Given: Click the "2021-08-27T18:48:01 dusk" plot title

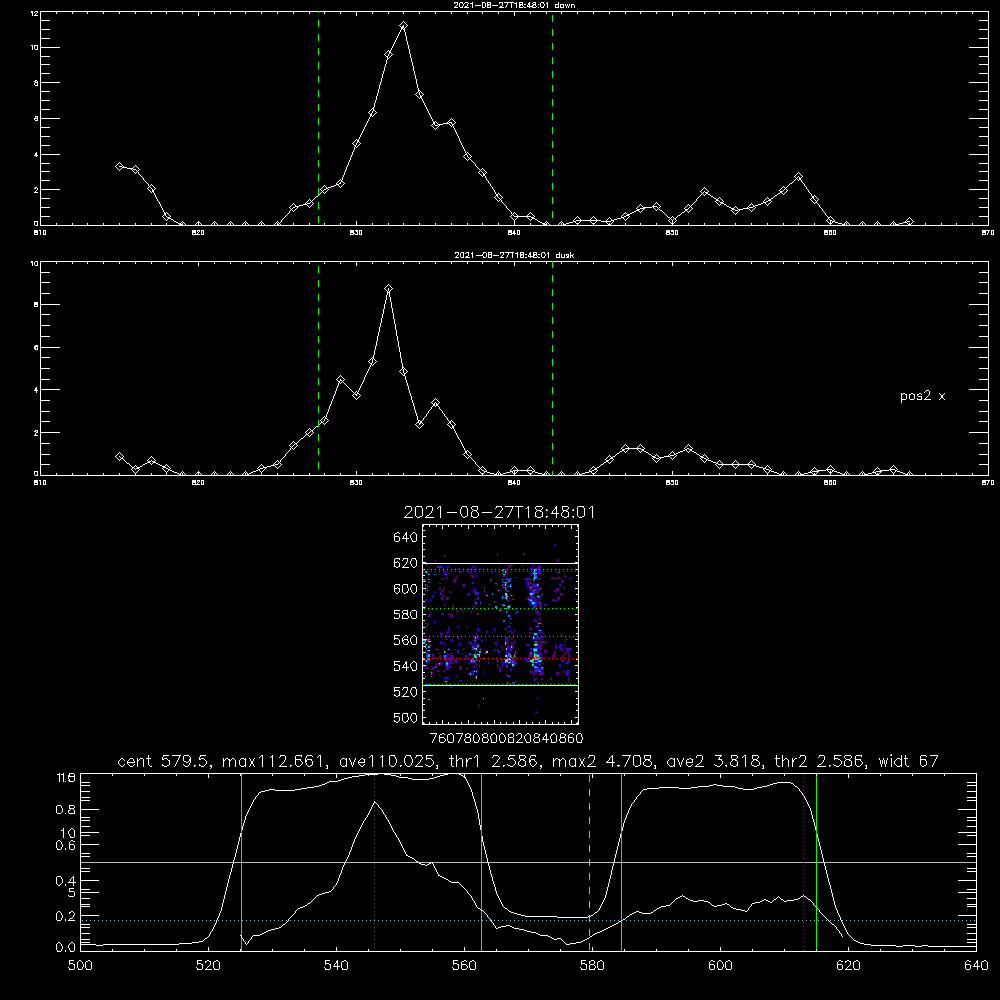Looking at the screenshot, I should (x=514, y=255).
